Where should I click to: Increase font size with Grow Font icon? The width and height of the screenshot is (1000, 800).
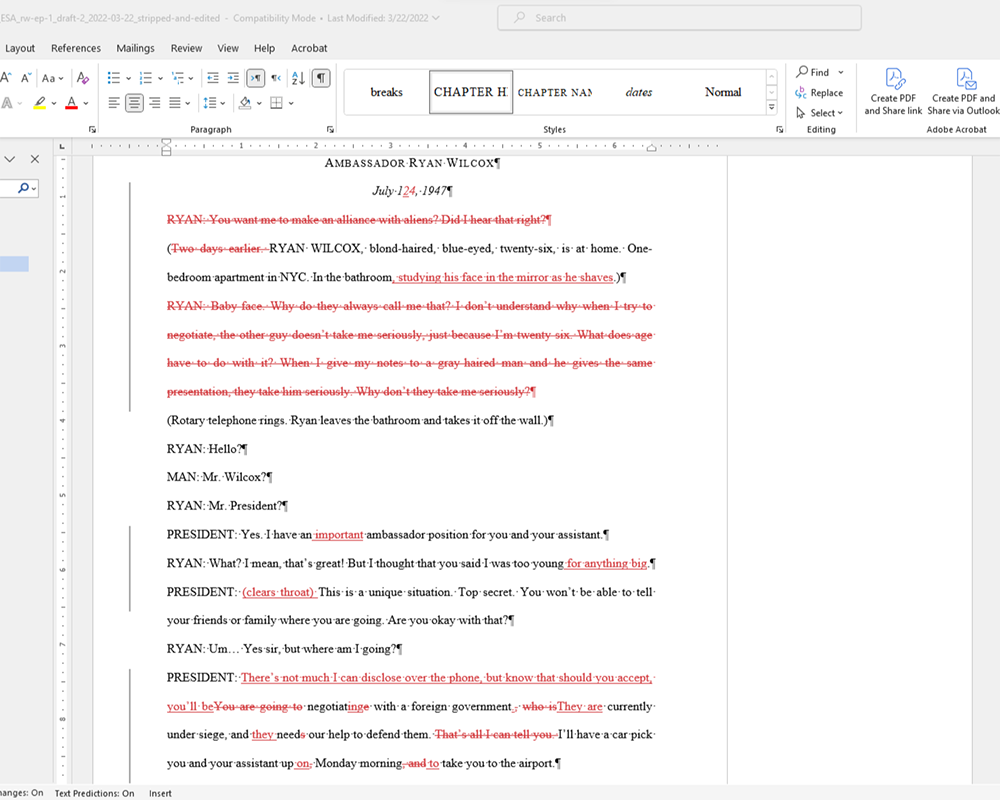pyautogui.click(x=6, y=78)
